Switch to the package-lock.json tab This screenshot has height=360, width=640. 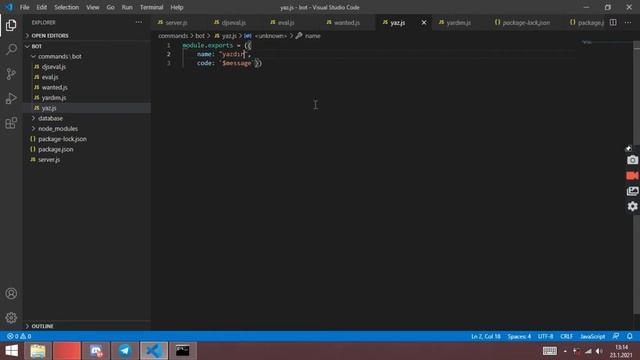point(526,22)
